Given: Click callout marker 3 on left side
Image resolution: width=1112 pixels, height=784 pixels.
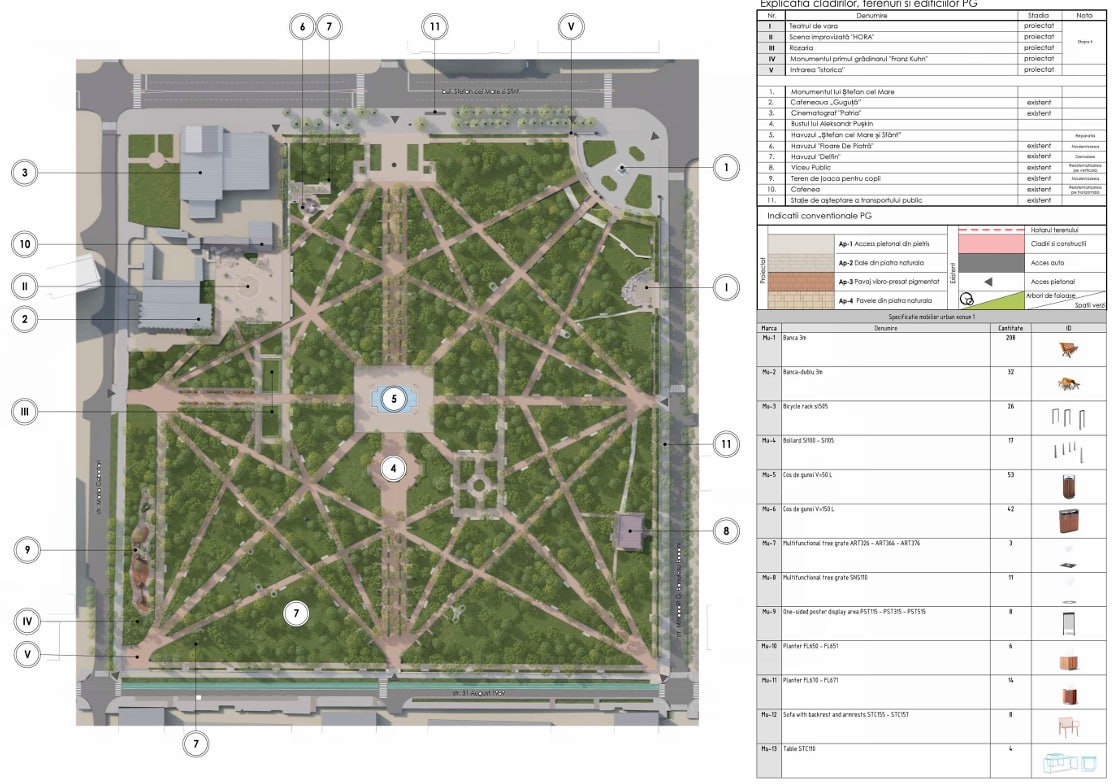Looking at the screenshot, I should point(26,173).
